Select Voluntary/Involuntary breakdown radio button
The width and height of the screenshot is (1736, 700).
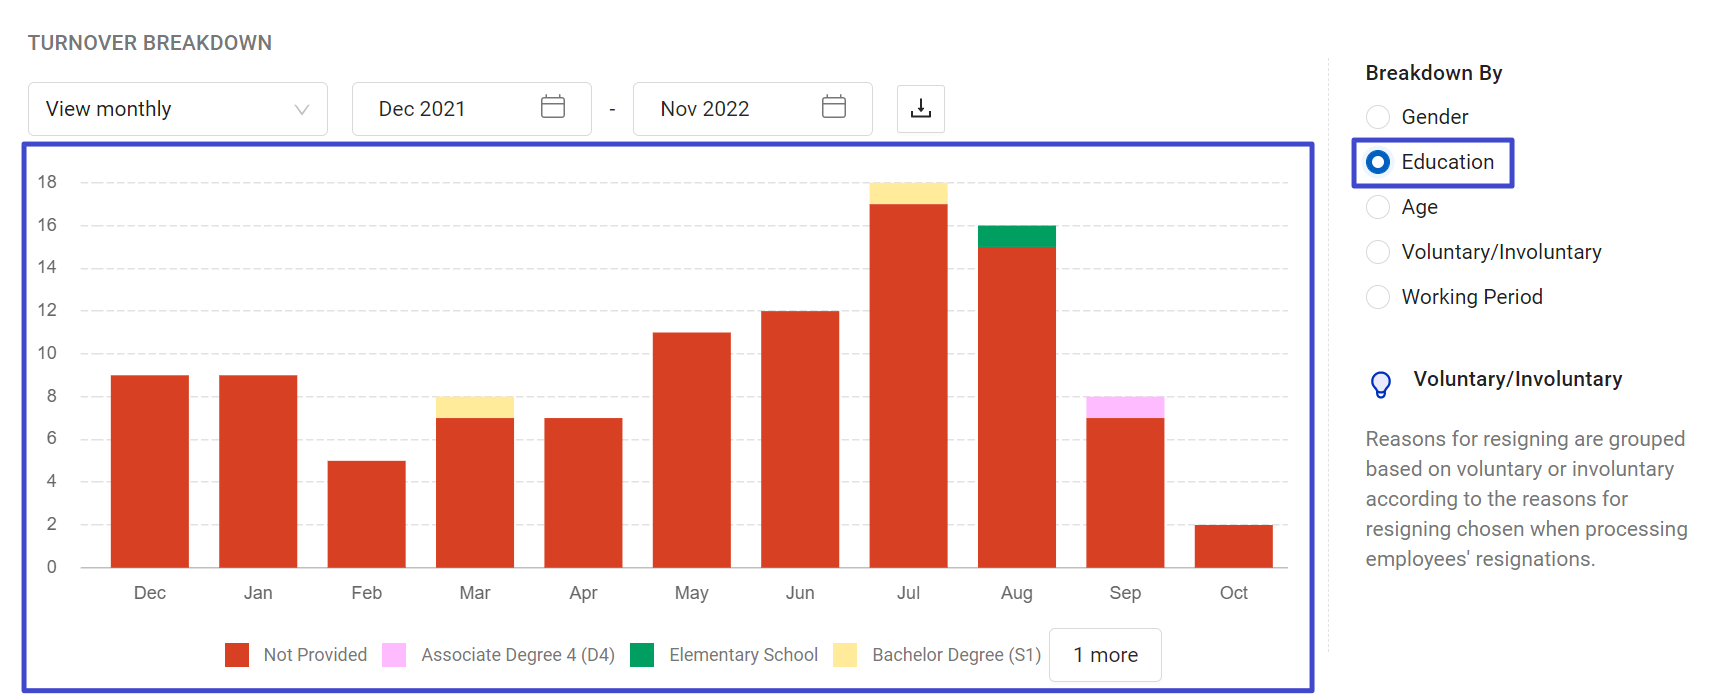tap(1378, 252)
